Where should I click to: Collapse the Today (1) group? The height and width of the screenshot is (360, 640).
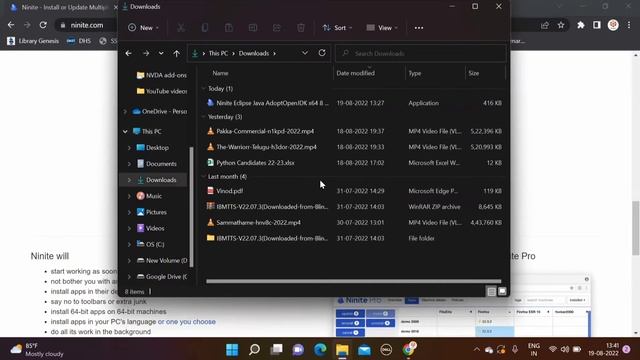point(204,89)
